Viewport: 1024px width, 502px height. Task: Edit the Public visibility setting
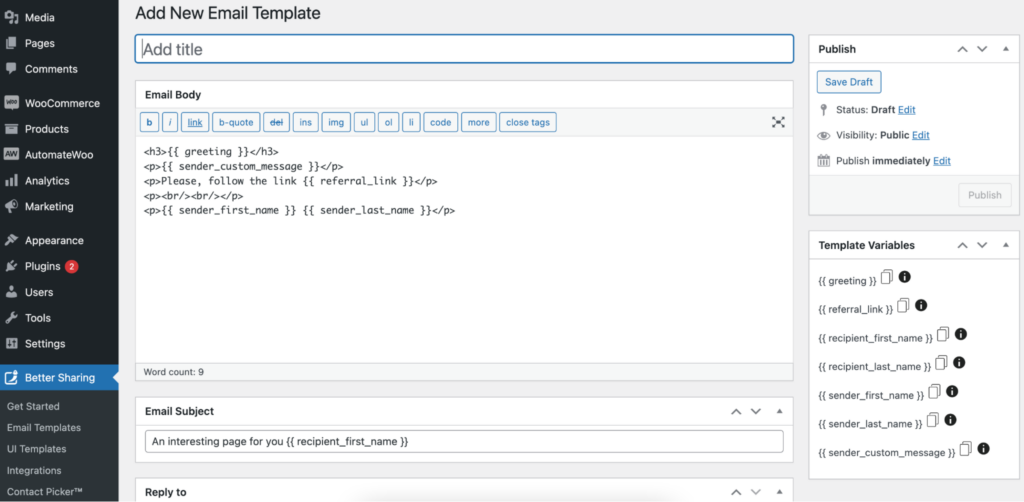pyautogui.click(x=921, y=135)
